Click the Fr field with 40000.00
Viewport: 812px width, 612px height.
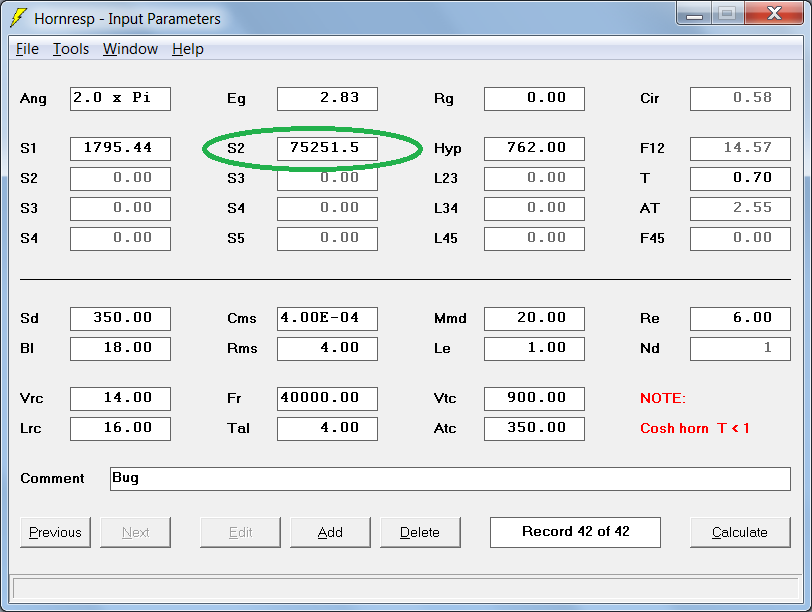(x=327, y=399)
